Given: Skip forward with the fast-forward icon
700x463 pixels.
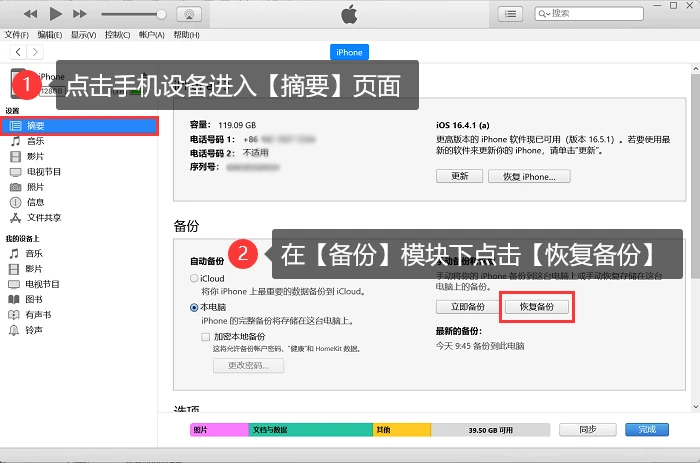Looking at the screenshot, I should click(x=79, y=14).
